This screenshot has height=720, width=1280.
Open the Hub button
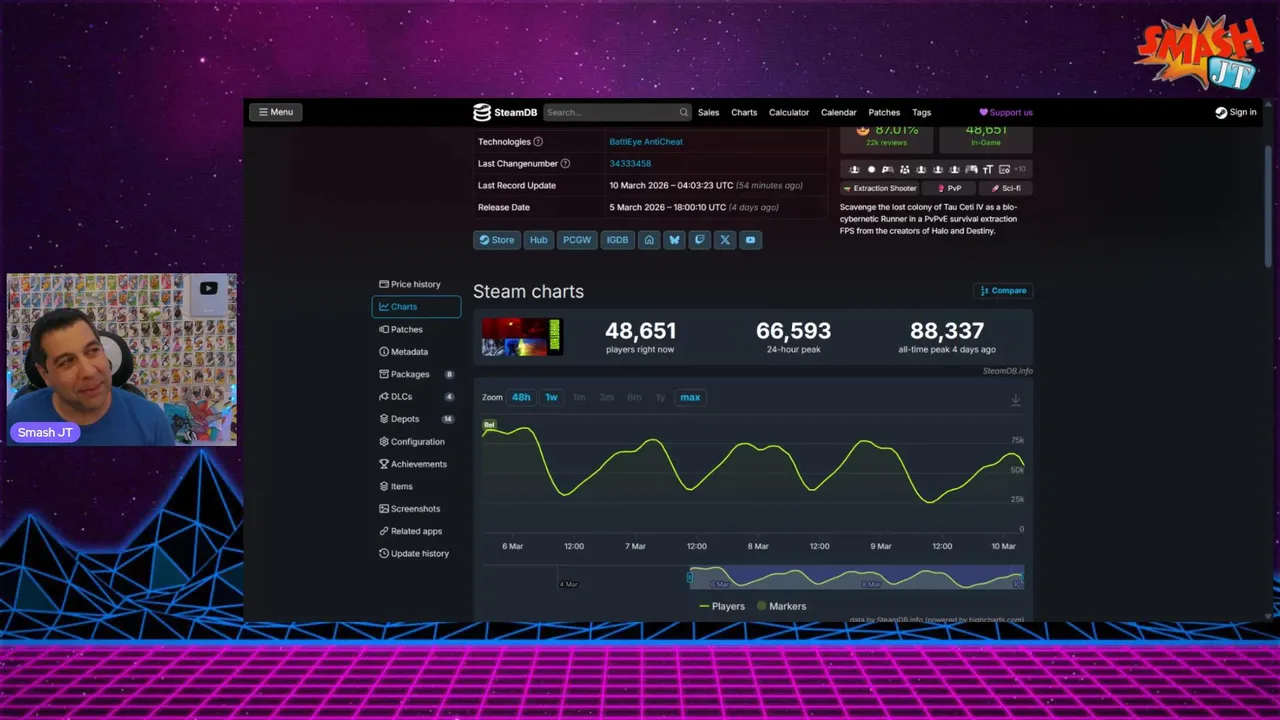click(x=538, y=240)
